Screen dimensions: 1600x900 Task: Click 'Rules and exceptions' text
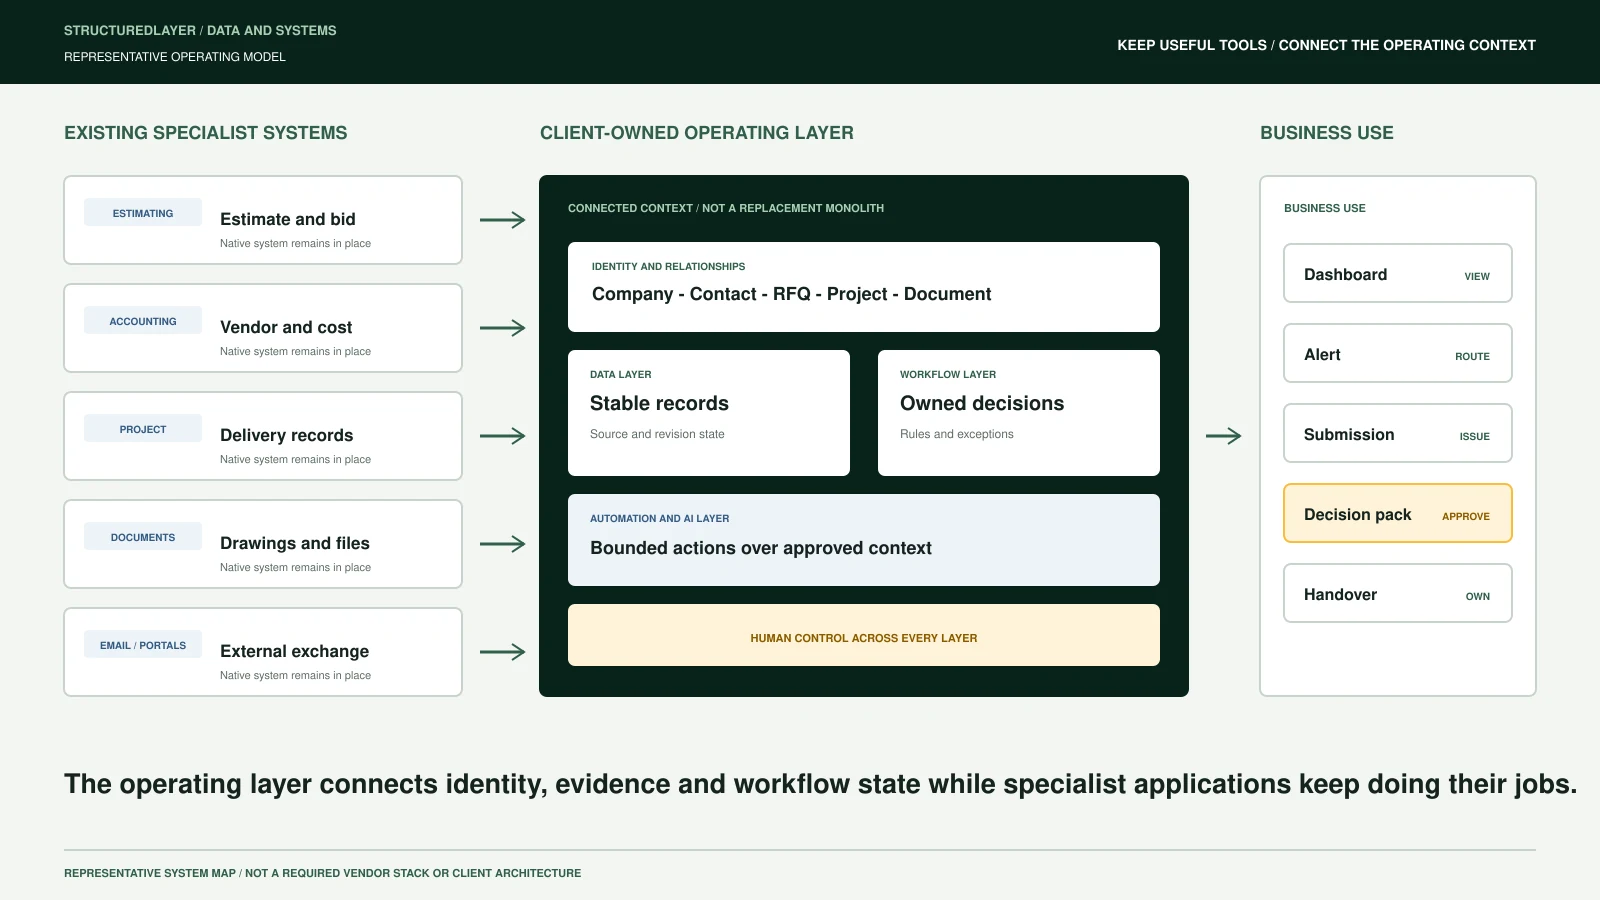tap(957, 434)
